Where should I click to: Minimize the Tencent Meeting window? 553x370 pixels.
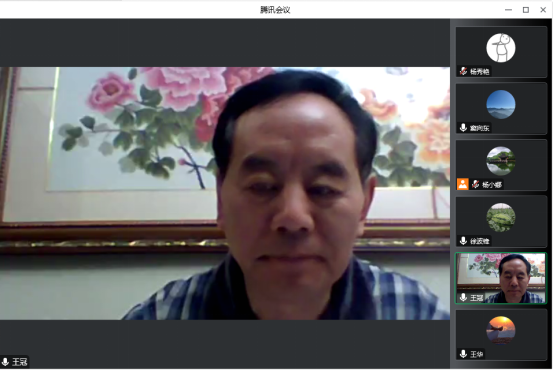point(509,10)
